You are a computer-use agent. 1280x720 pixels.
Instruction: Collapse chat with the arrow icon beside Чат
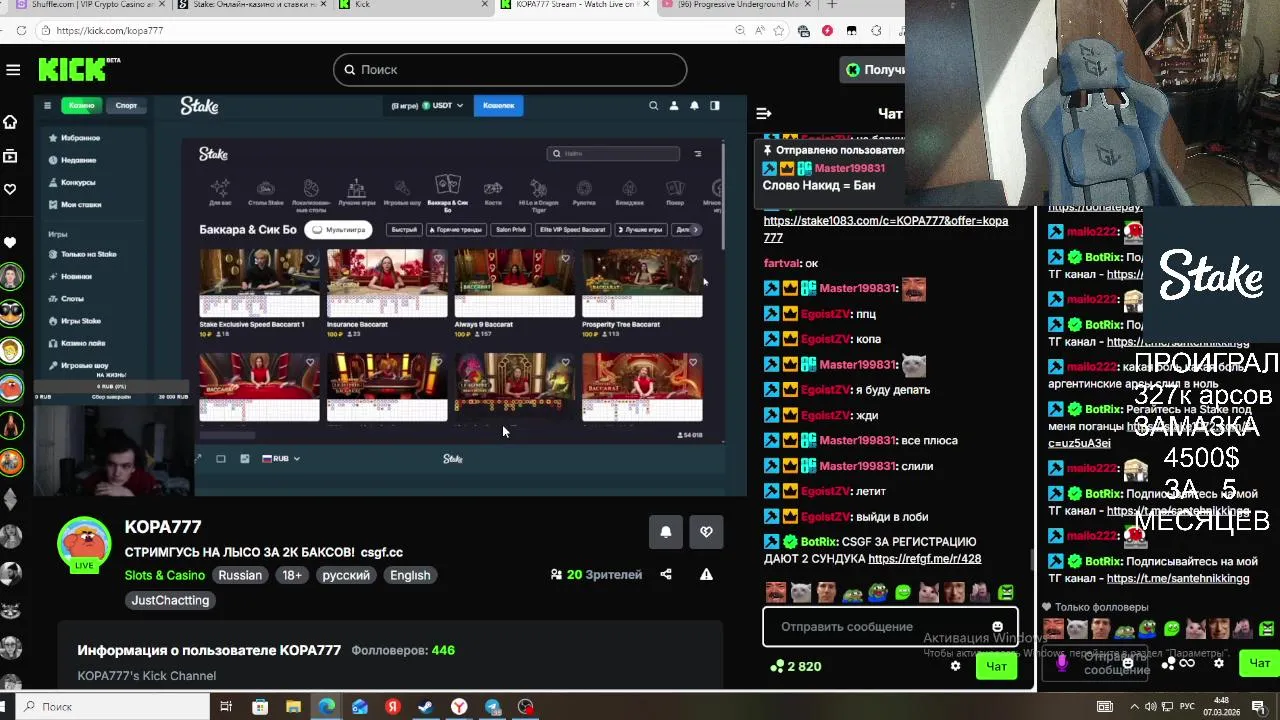[x=764, y=114]
